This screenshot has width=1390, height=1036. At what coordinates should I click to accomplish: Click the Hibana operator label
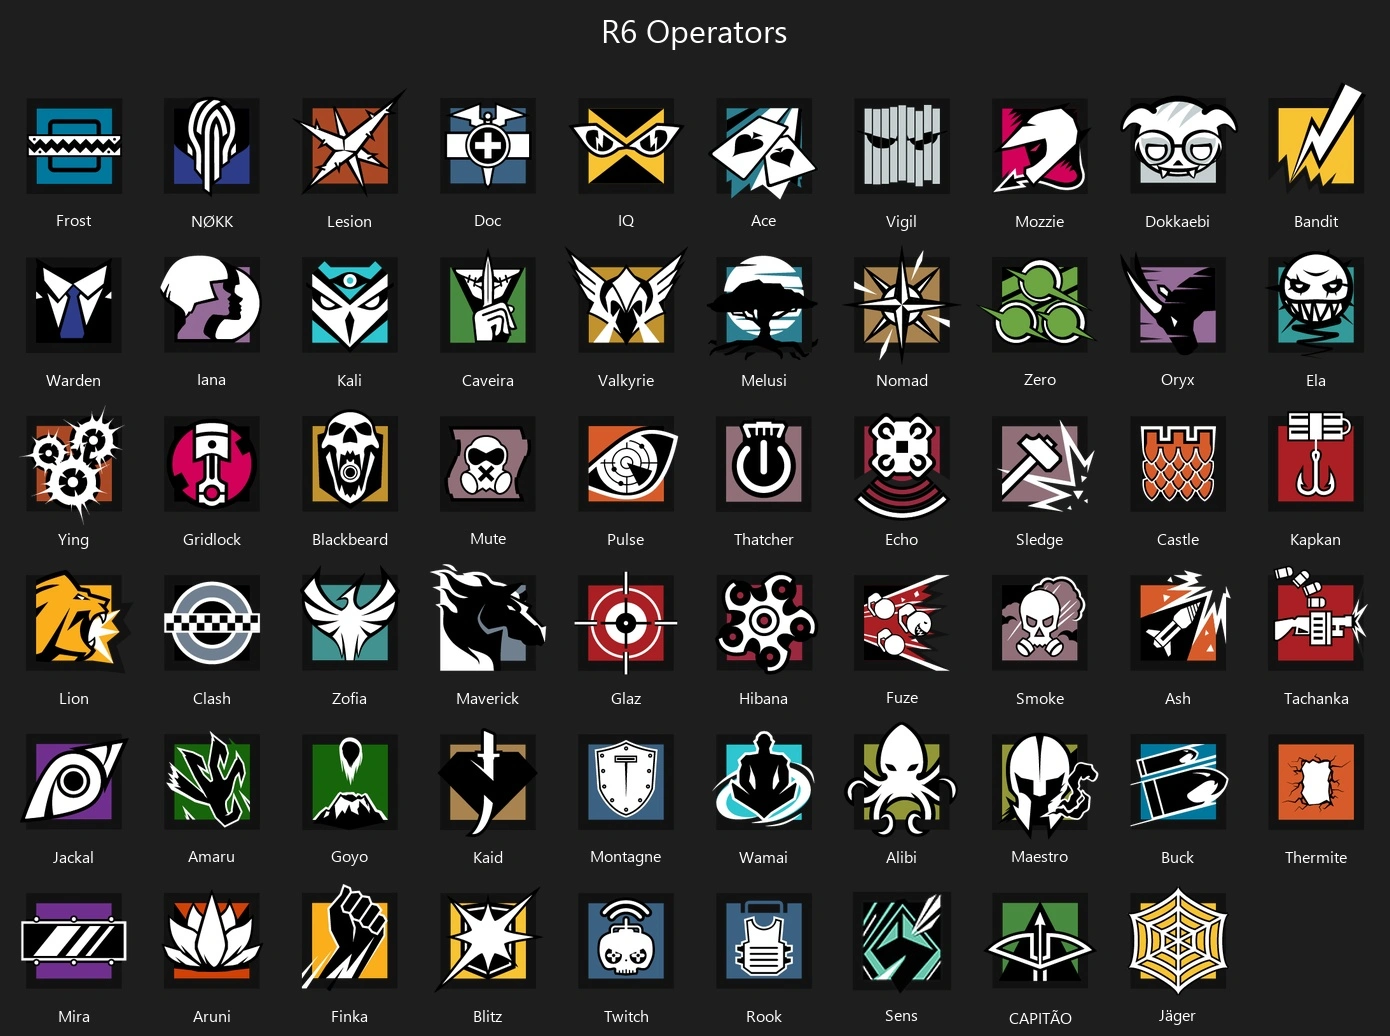tap(763, 698)
